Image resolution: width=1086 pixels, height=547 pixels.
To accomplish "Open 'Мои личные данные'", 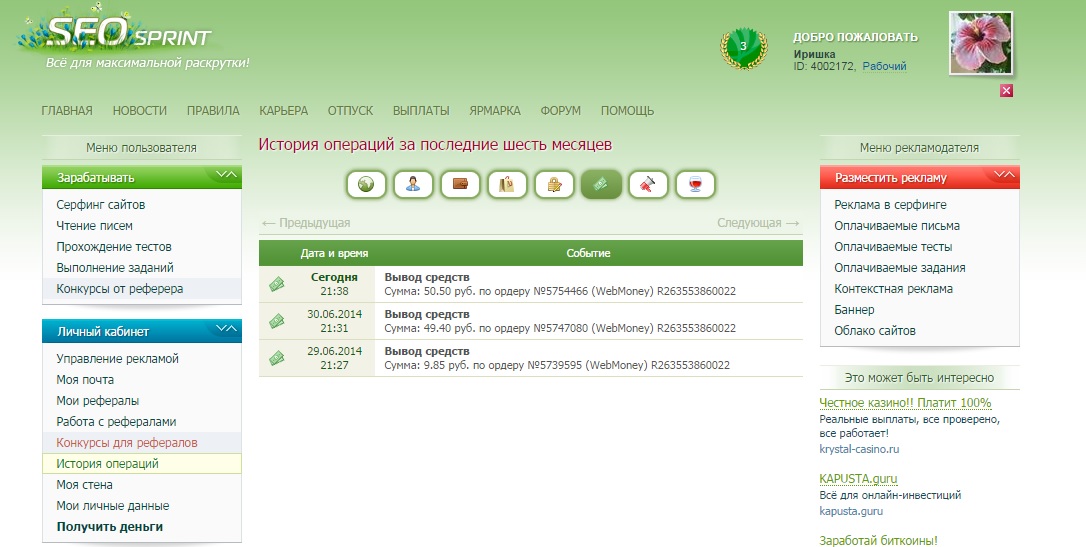I will coord(113,505).
